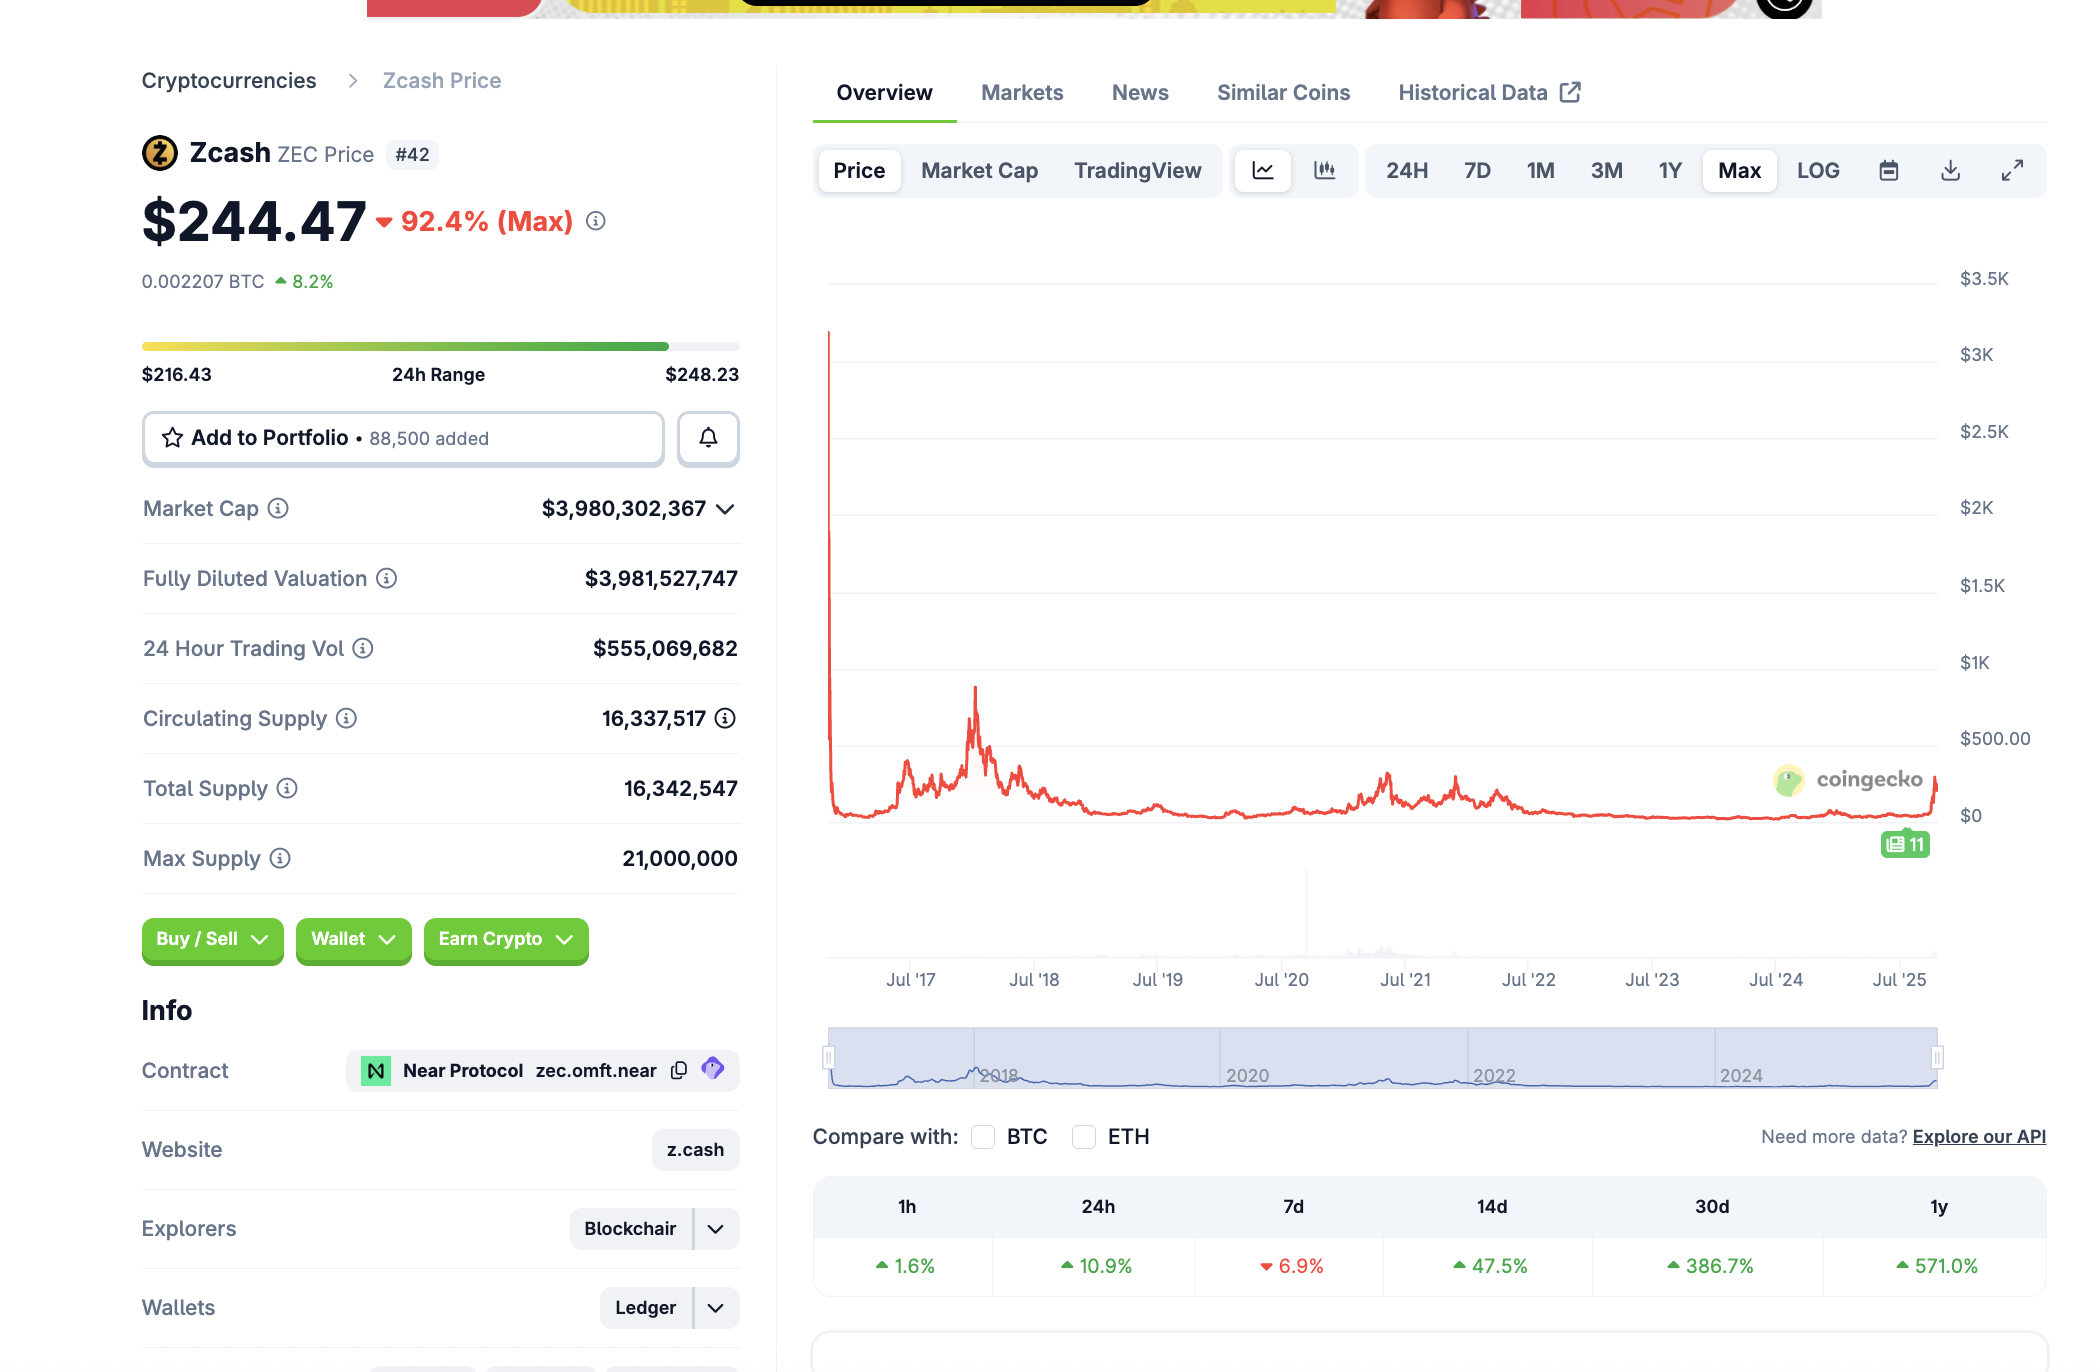Screen dimensions: 2100x1372
Task: Enable BTC comparison checkbox
Action: [984, 1137]
